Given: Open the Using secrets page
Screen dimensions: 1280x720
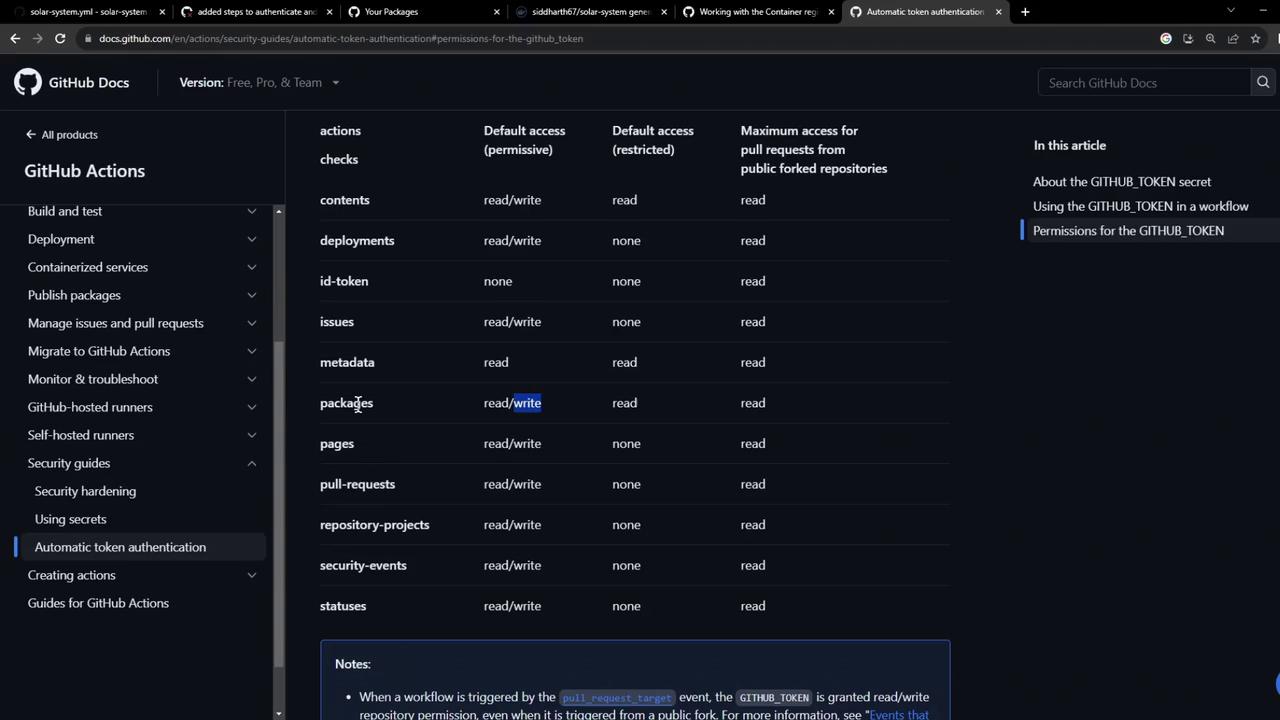Looking at the screenshot, I should tap(70, 519).
